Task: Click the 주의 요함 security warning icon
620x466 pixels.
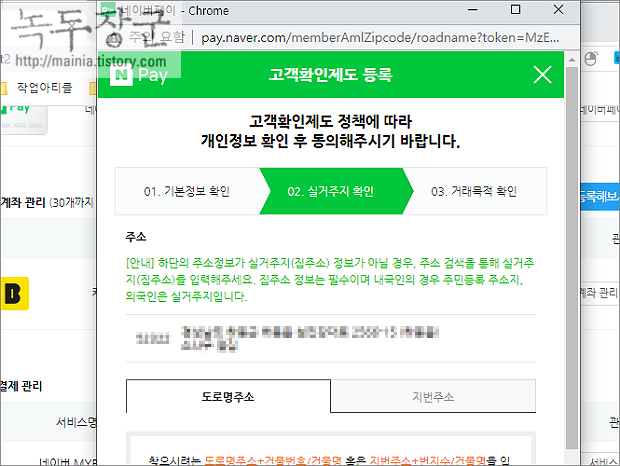Action: [114, 38]
